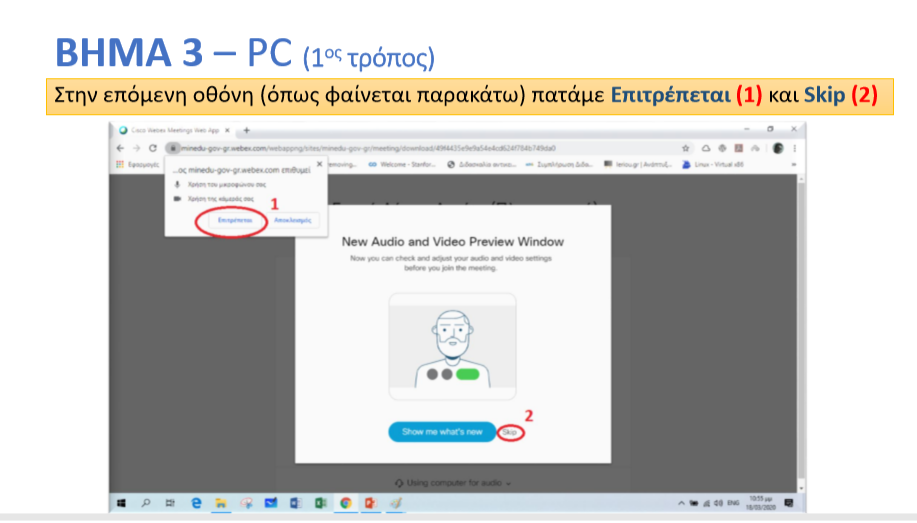
Task: Click the volume icon in system tray
Action: click(x=718, y=503)
